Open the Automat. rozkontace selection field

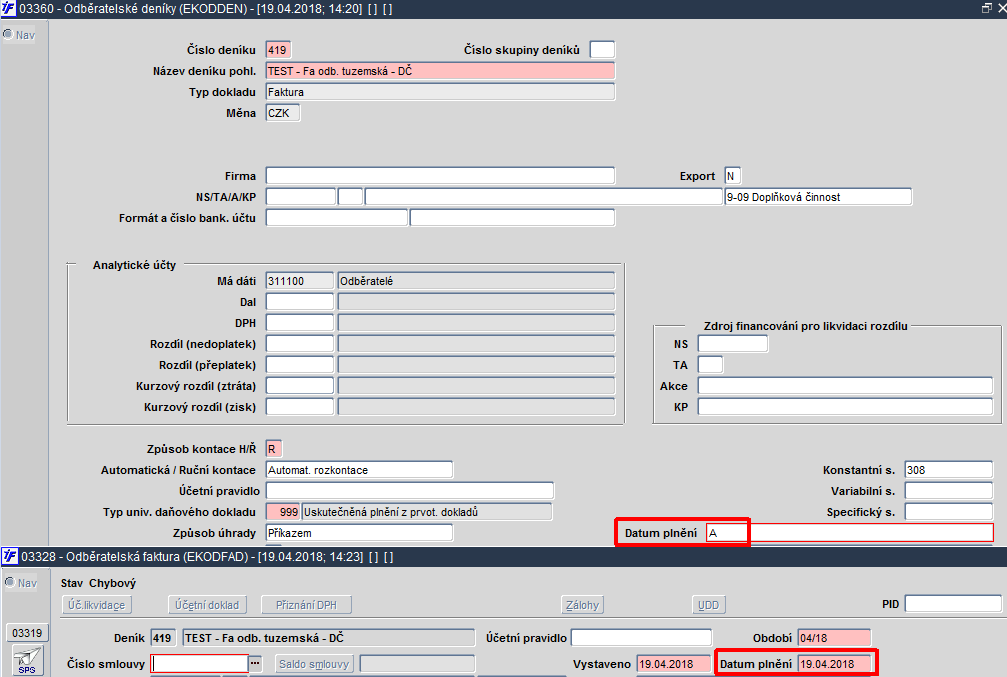click(x=359, y=470)
